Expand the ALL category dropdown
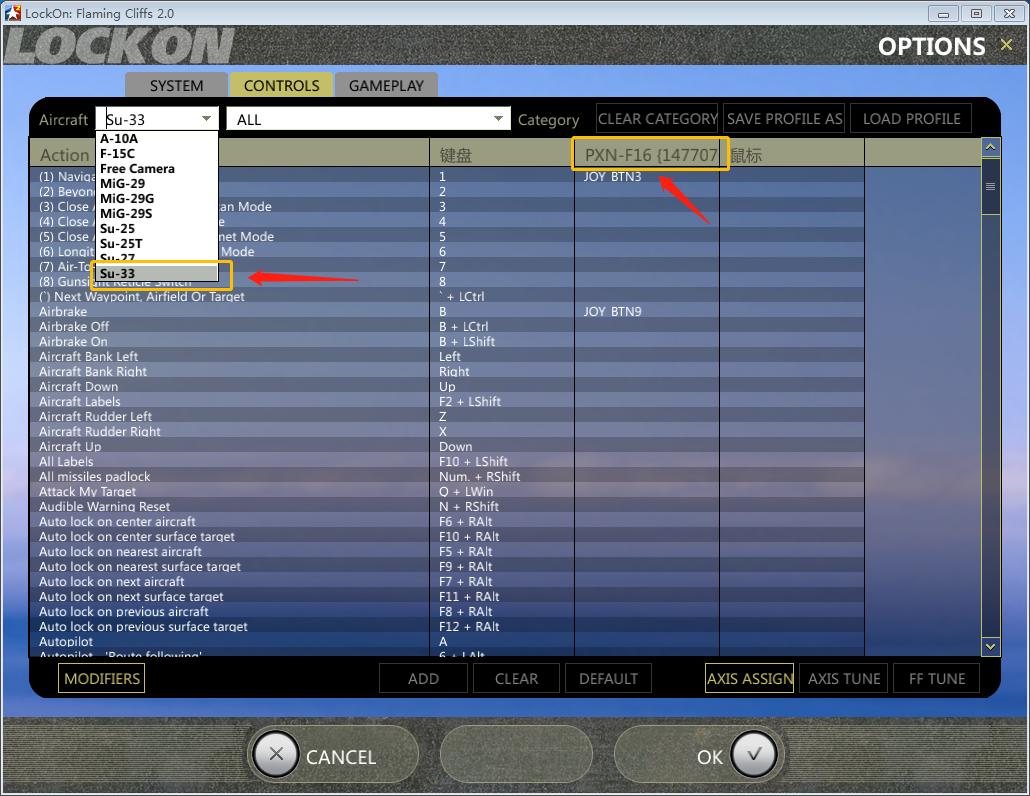The image size is (1030, 796). (498, 119)
